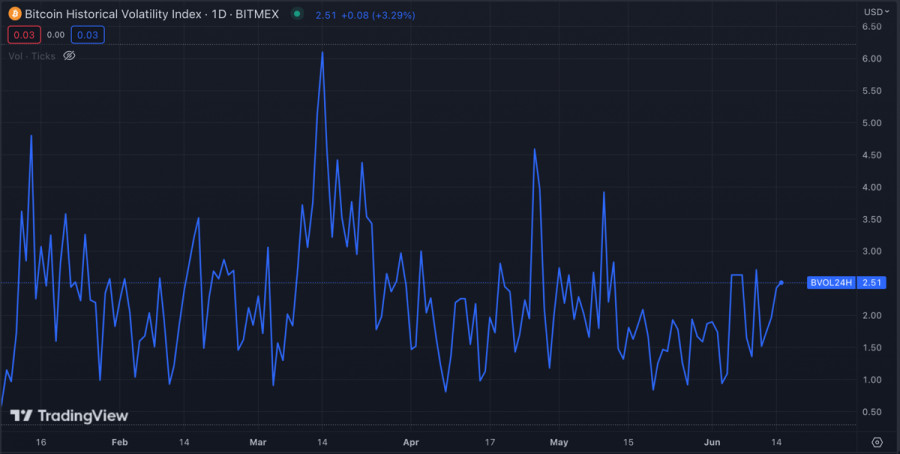Click the Vol · Ticks indicator label
Screen dimensions: 900x454
32,56
